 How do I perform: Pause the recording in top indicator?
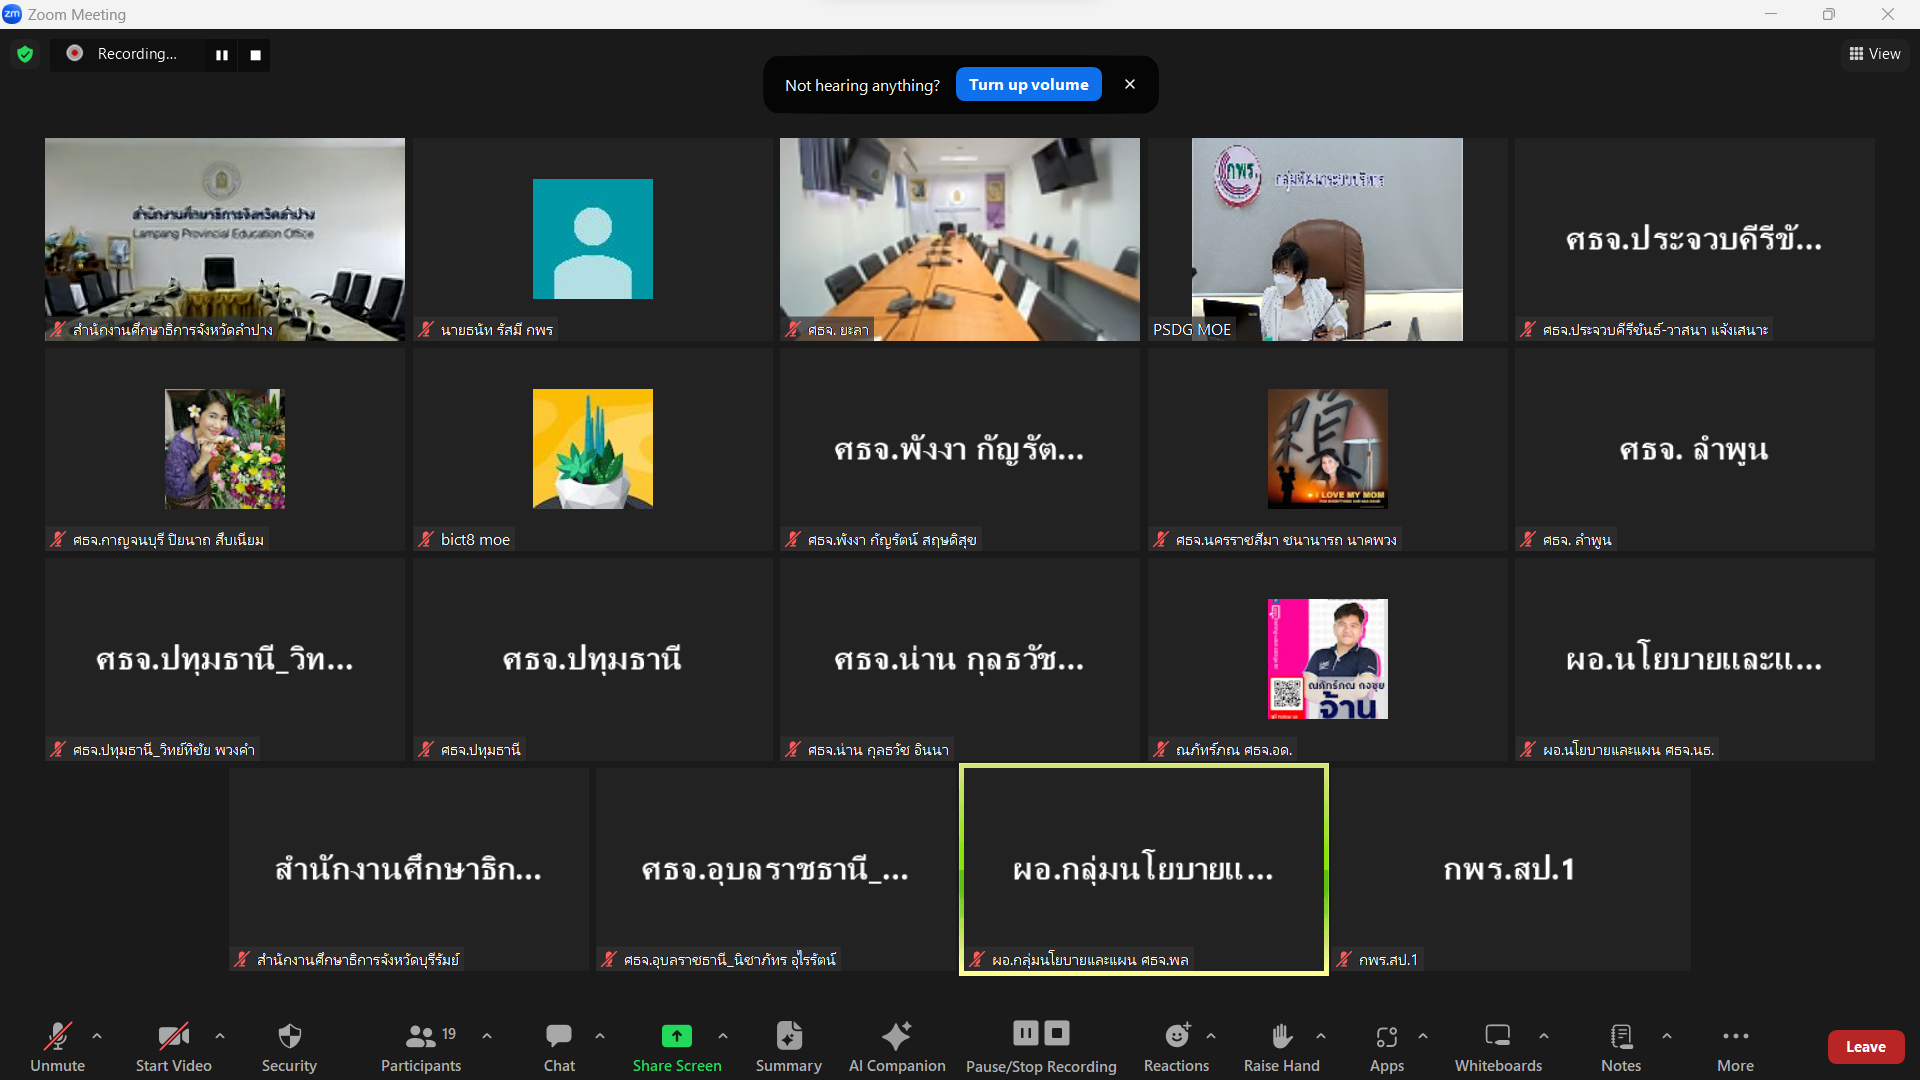222,55
